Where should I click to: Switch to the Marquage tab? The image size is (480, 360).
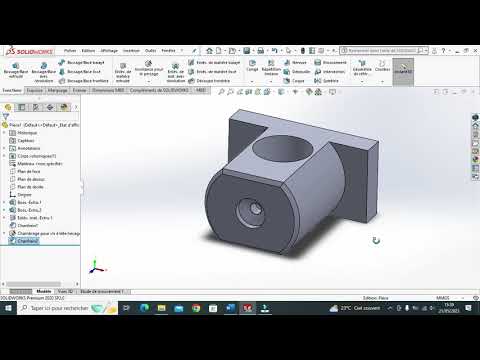(x=58, y=90)
